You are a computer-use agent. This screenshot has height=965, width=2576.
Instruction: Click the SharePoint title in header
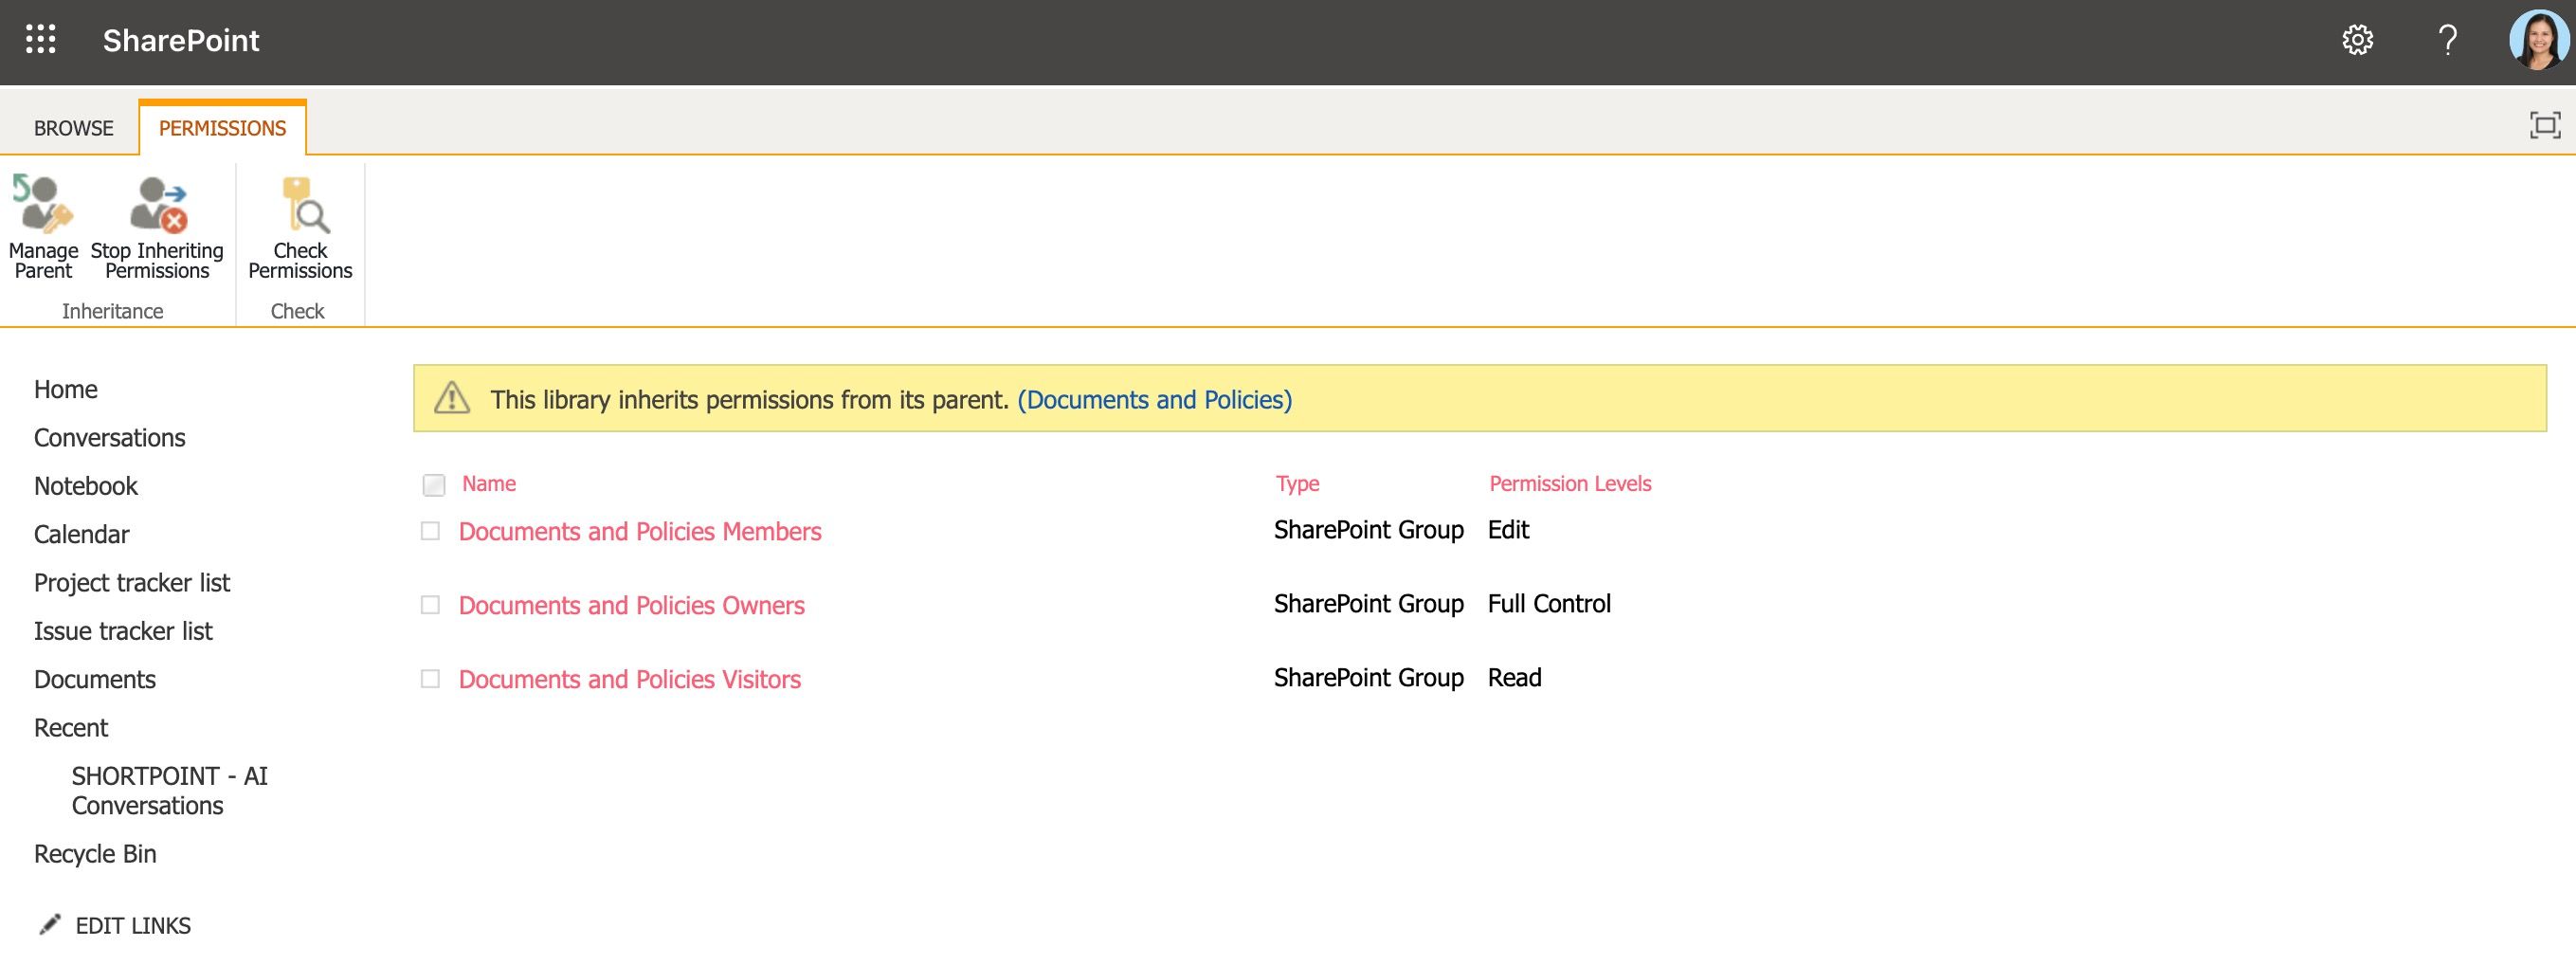181,40
